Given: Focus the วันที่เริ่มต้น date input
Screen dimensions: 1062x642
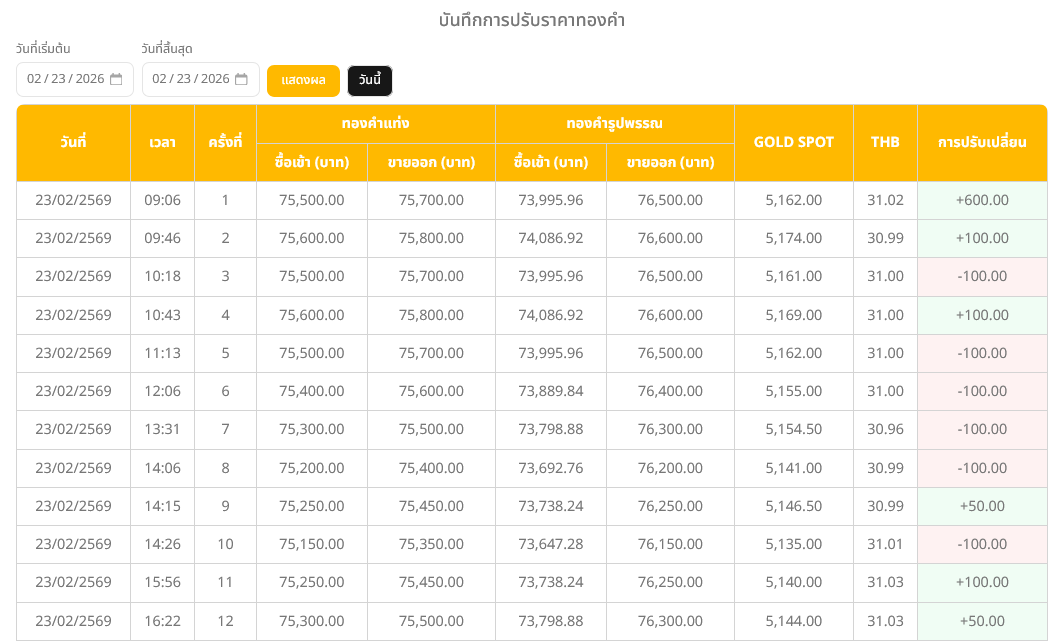Looking at the screenshot, I should point(65,80).
